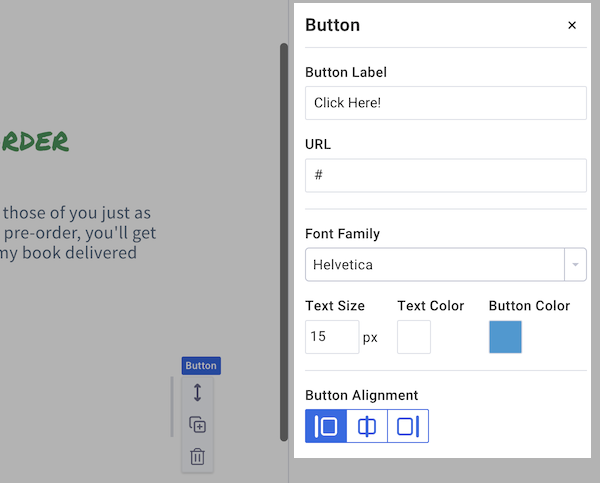Select the blue Button tag label
600x483 pixels.
pos(201,366)
